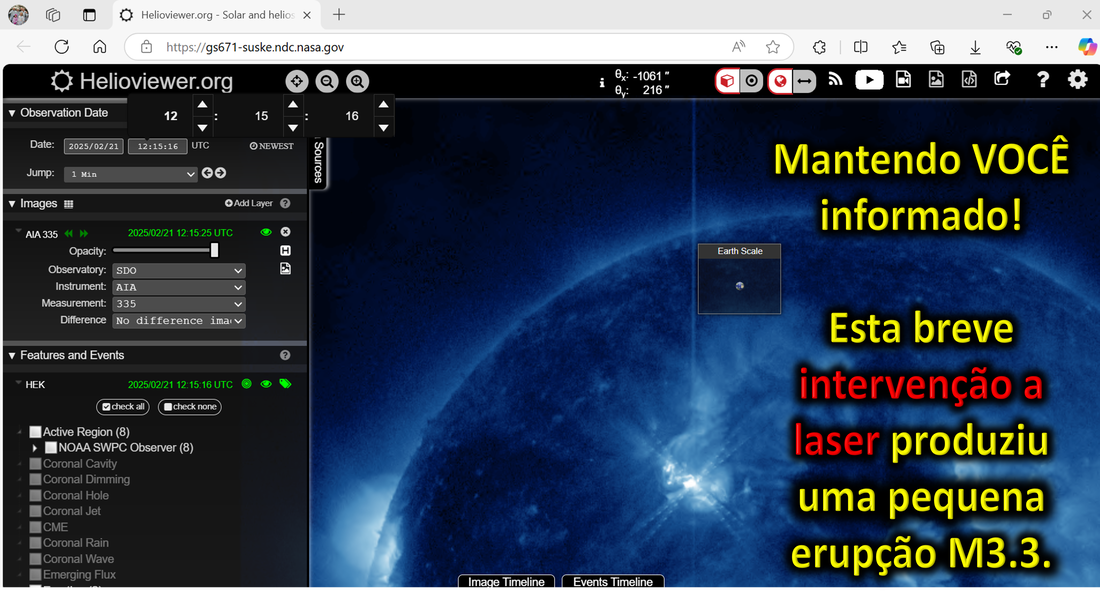Viewport: 1100px width, 597px height.
Task: Open the Image Timeline tab
Action: (x=507, y=582)
